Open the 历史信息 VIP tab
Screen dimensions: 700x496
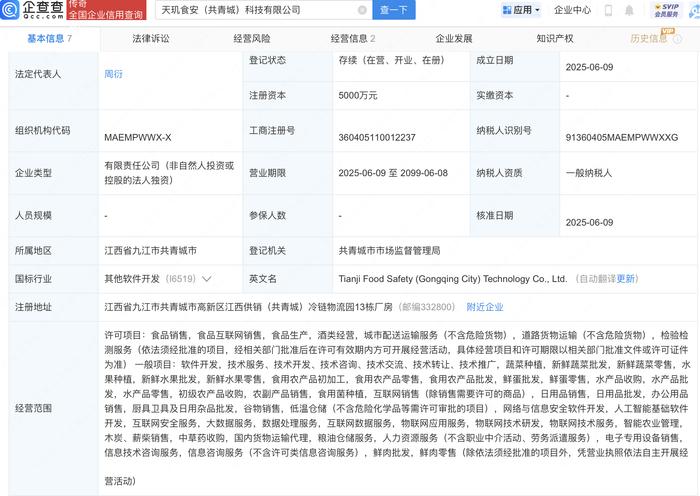[656, 39]
